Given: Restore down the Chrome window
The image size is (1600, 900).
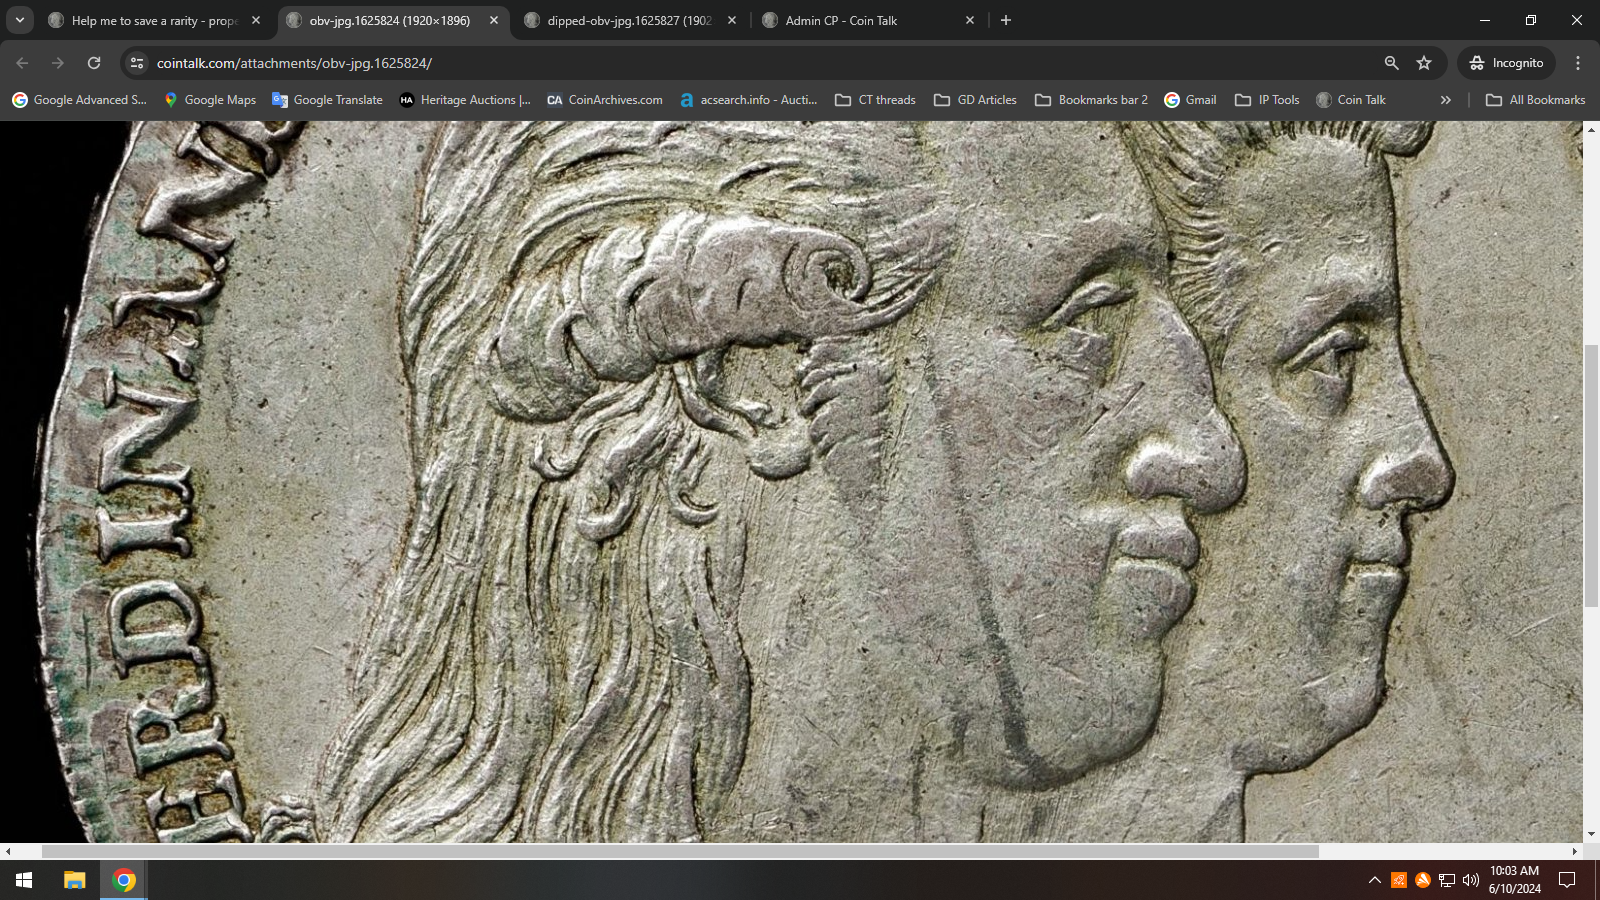Looking at the screenshot, I should point(1531,20).
